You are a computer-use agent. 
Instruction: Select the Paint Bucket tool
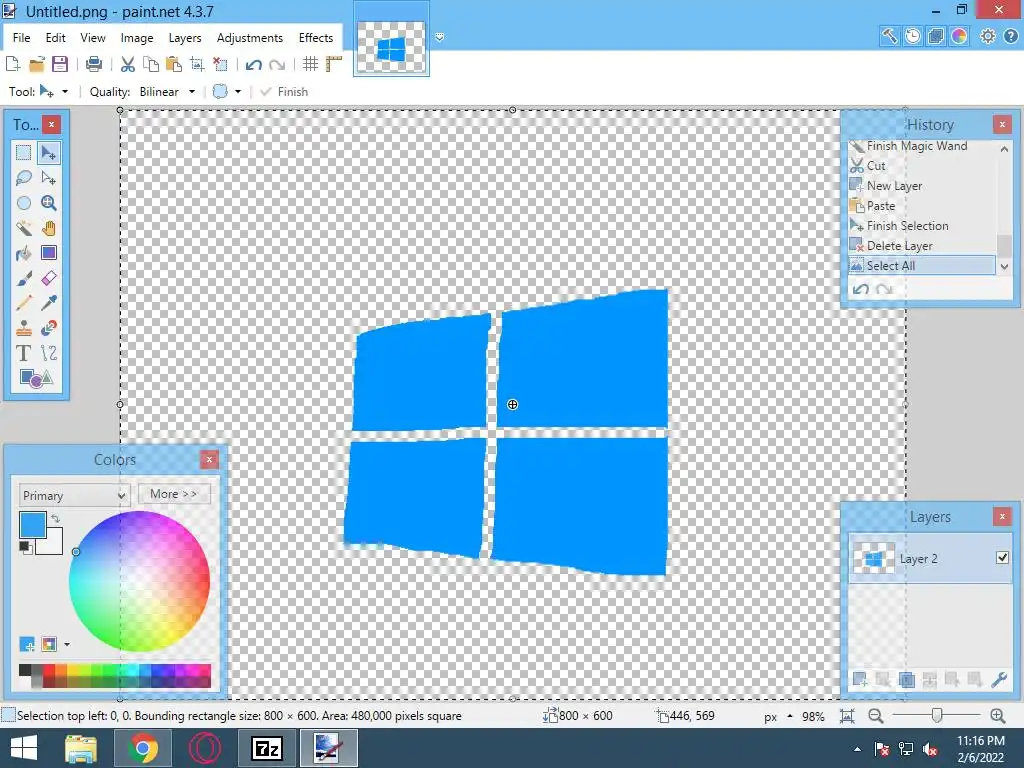pos(24,253)
